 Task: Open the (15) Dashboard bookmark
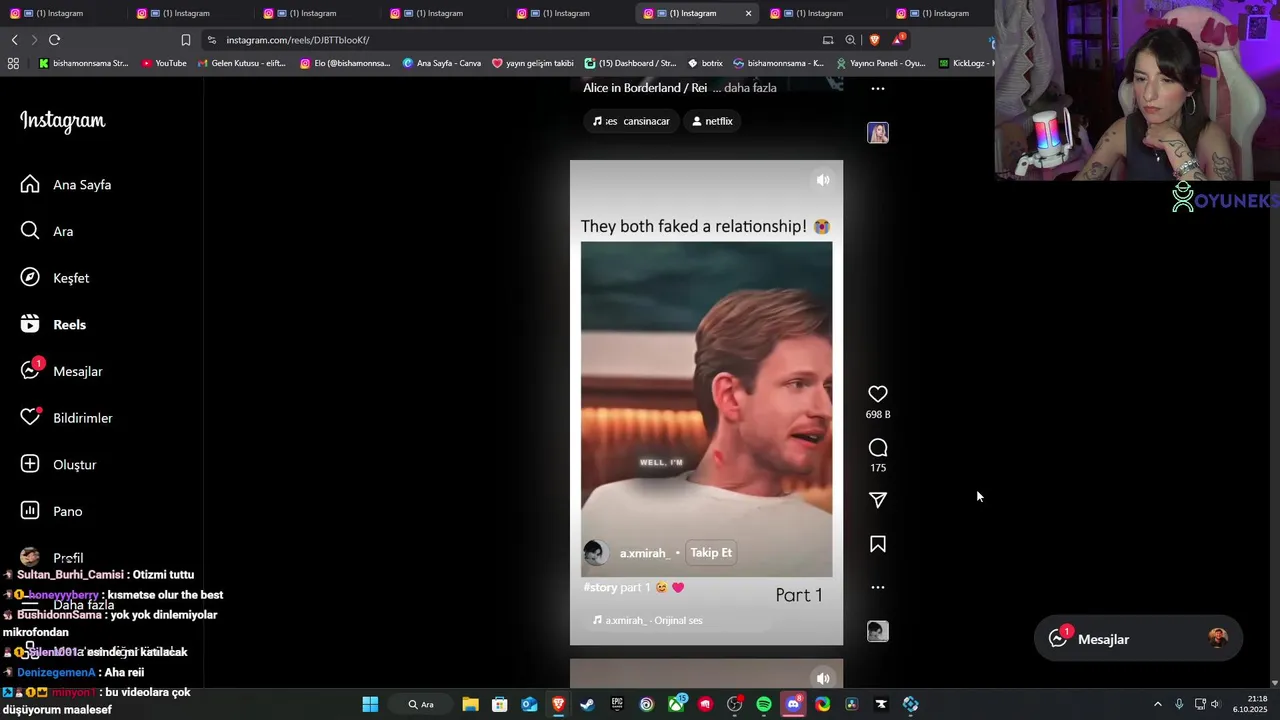coord(630,63)
